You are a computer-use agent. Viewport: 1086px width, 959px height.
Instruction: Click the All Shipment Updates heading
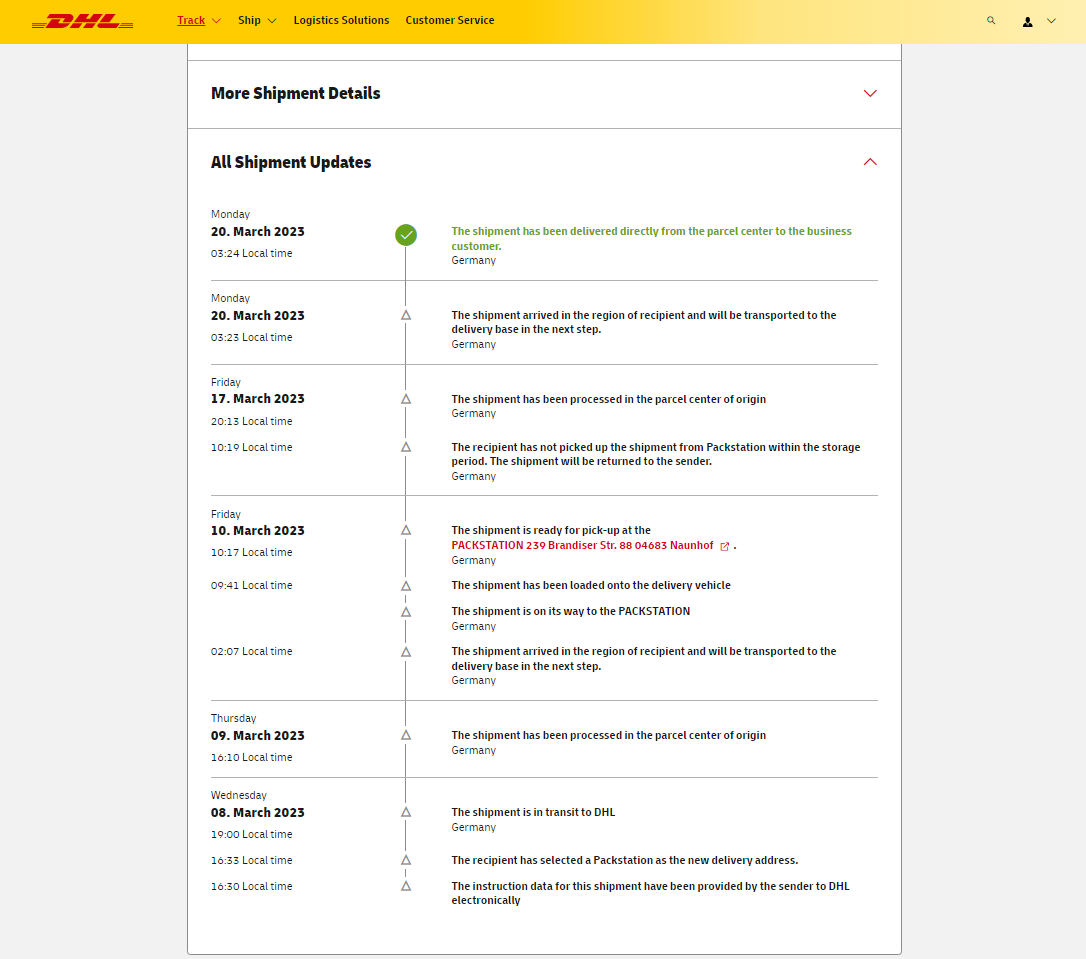click(291, 162)
